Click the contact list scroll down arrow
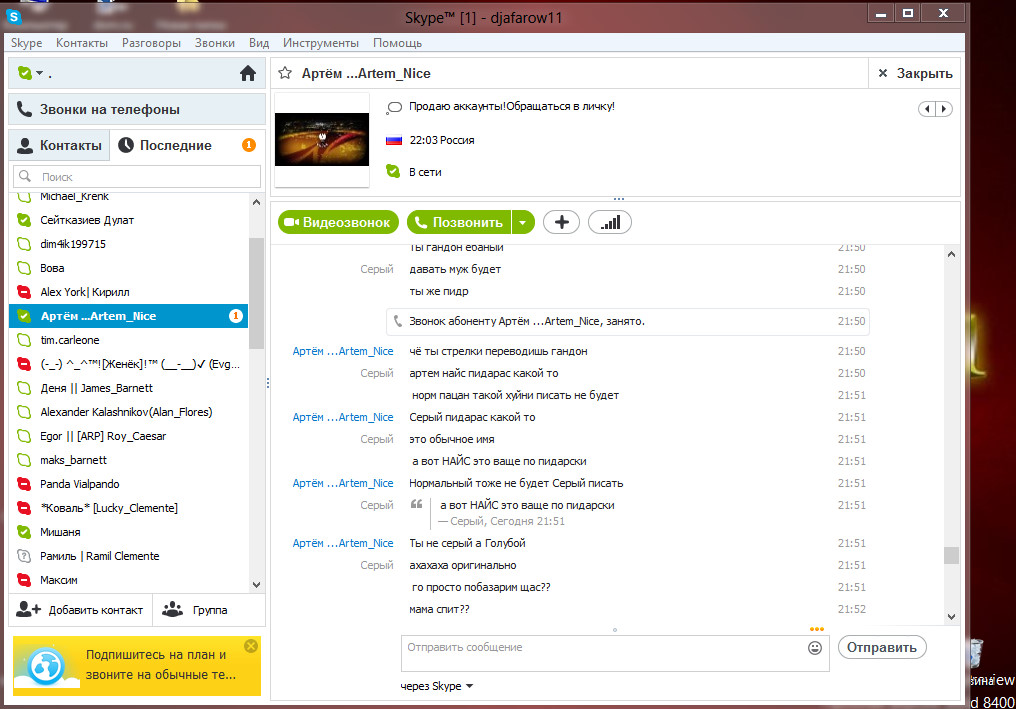The image size is (1016, 709). tap(257, 584)
